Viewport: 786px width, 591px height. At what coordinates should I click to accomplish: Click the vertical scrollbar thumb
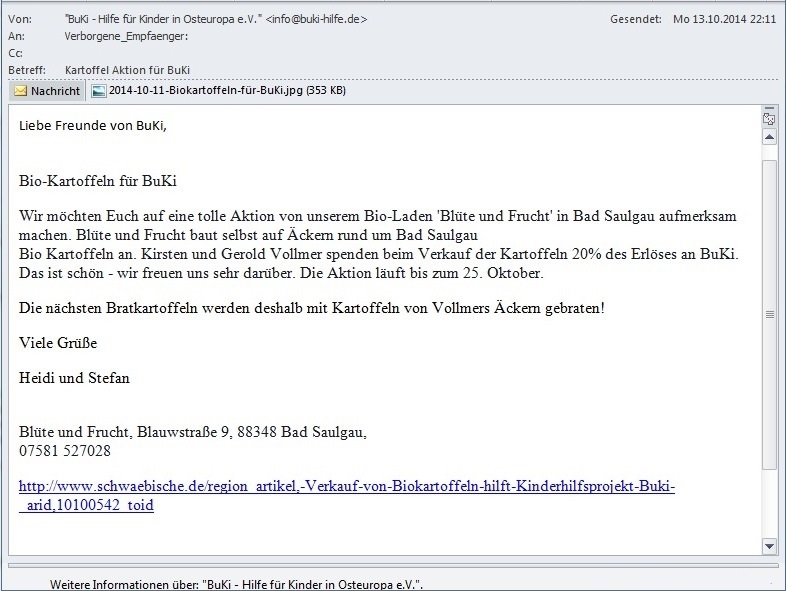tap(769, 314)
